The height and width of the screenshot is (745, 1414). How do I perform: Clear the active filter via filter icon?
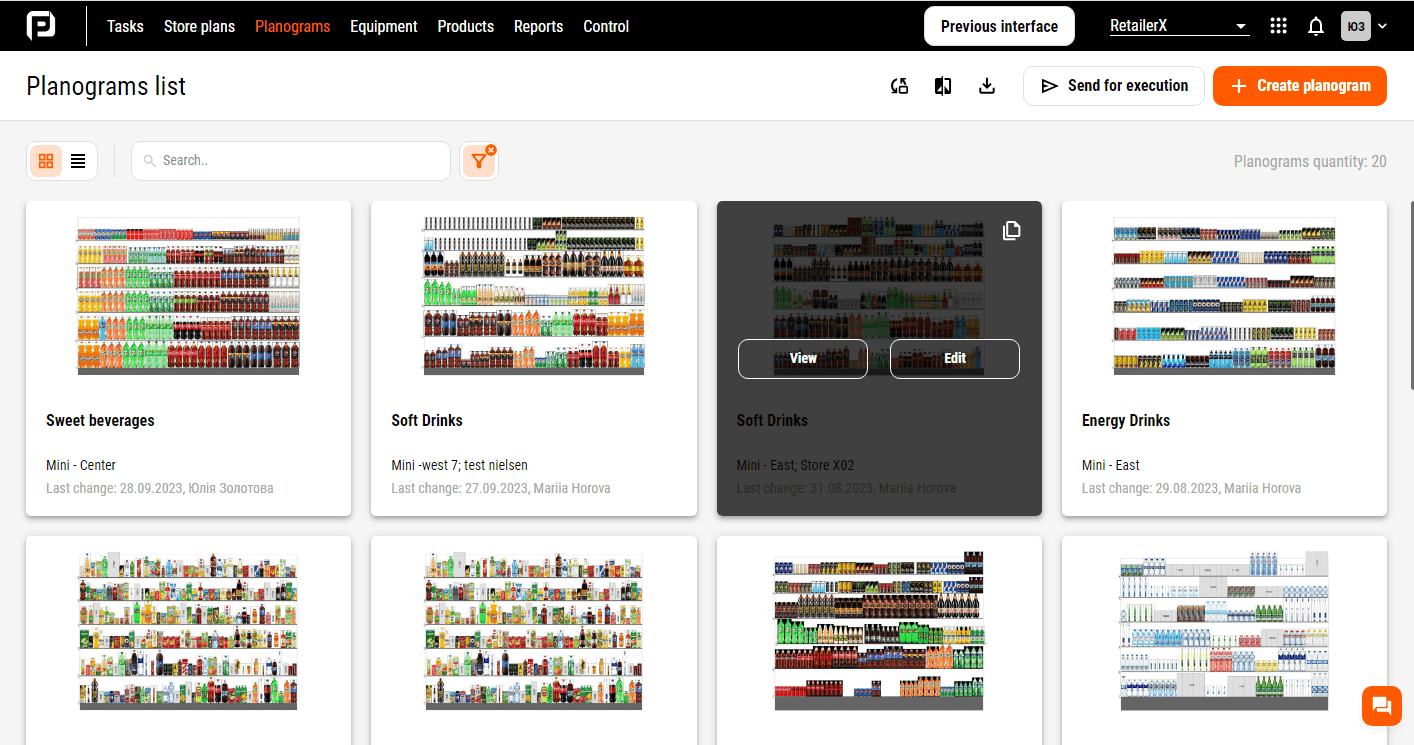click(479, 161)
